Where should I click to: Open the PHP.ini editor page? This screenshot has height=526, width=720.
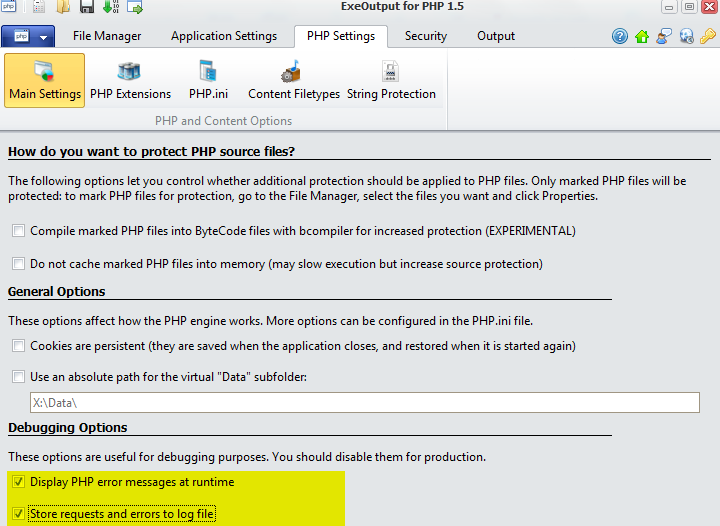click(208, 80)
